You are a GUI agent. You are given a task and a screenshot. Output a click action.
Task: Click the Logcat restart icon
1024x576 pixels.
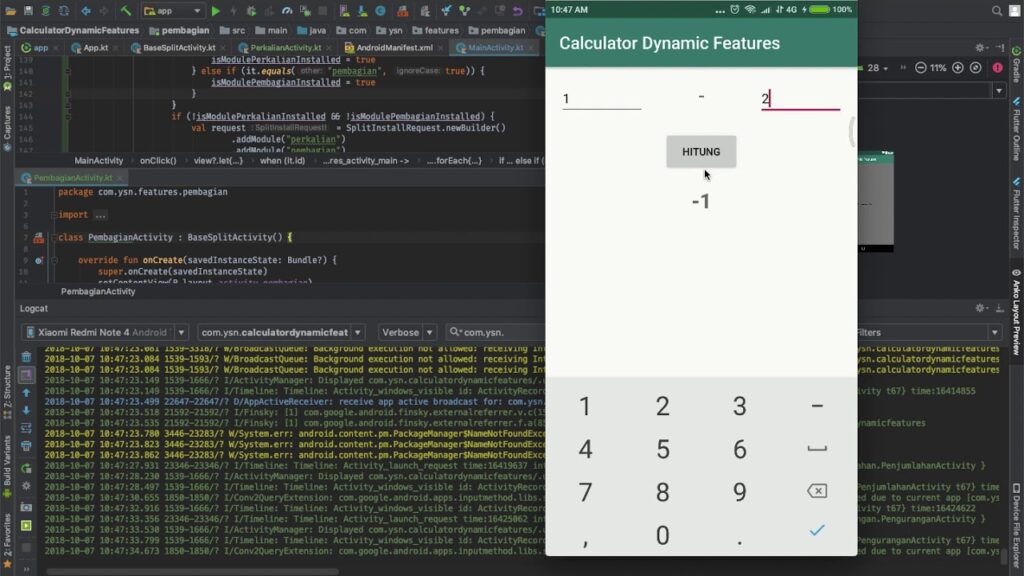point(26,468)
